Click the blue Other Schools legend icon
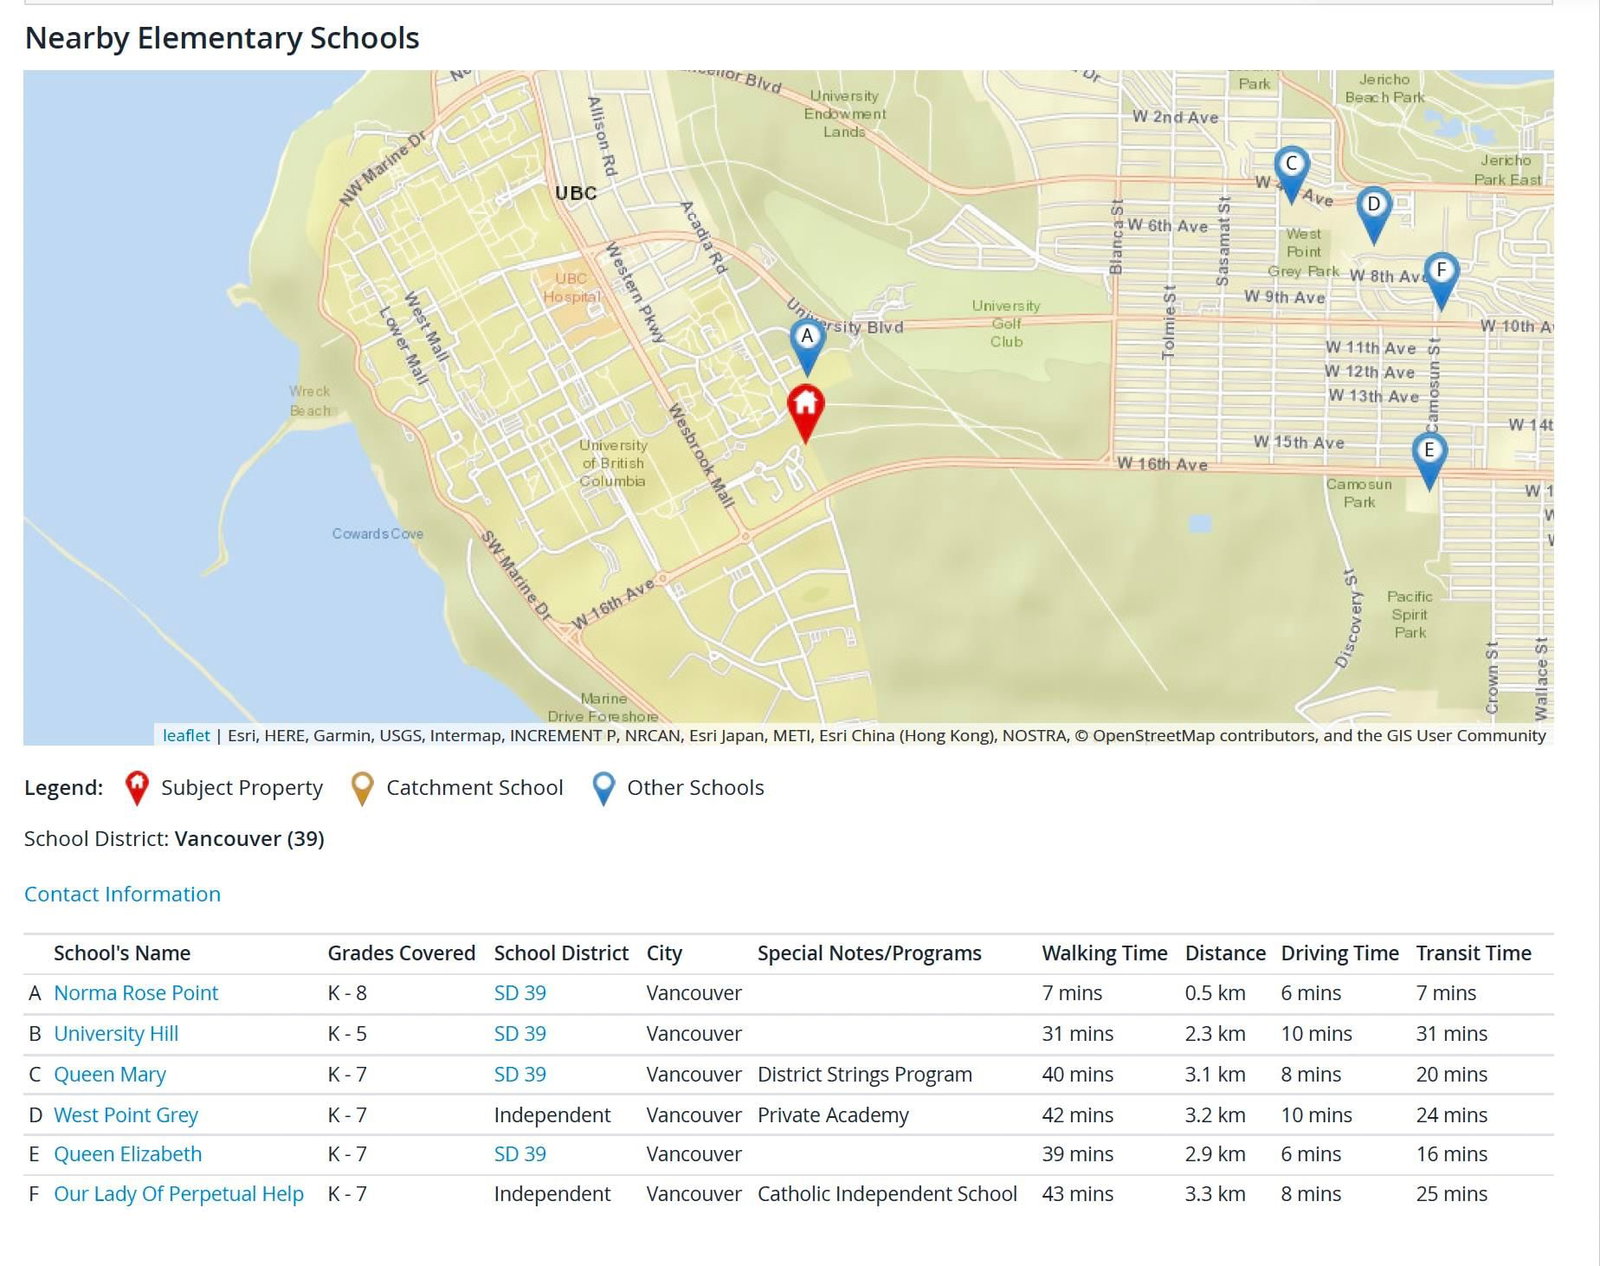1600x1266 pixels. pos(603,788)
